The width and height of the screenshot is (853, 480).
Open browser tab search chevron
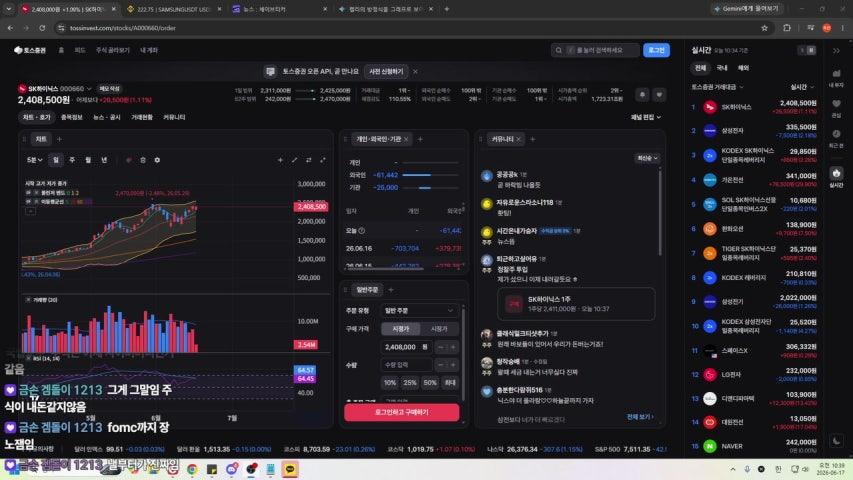(9, 9)
